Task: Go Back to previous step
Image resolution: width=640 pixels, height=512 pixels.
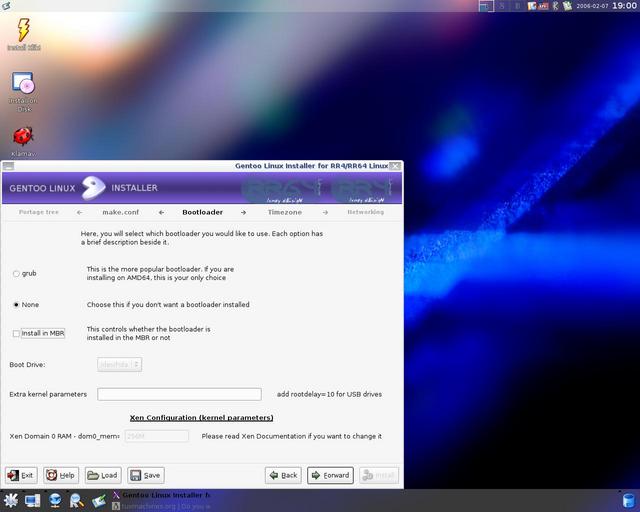Action: click(283, 475)
